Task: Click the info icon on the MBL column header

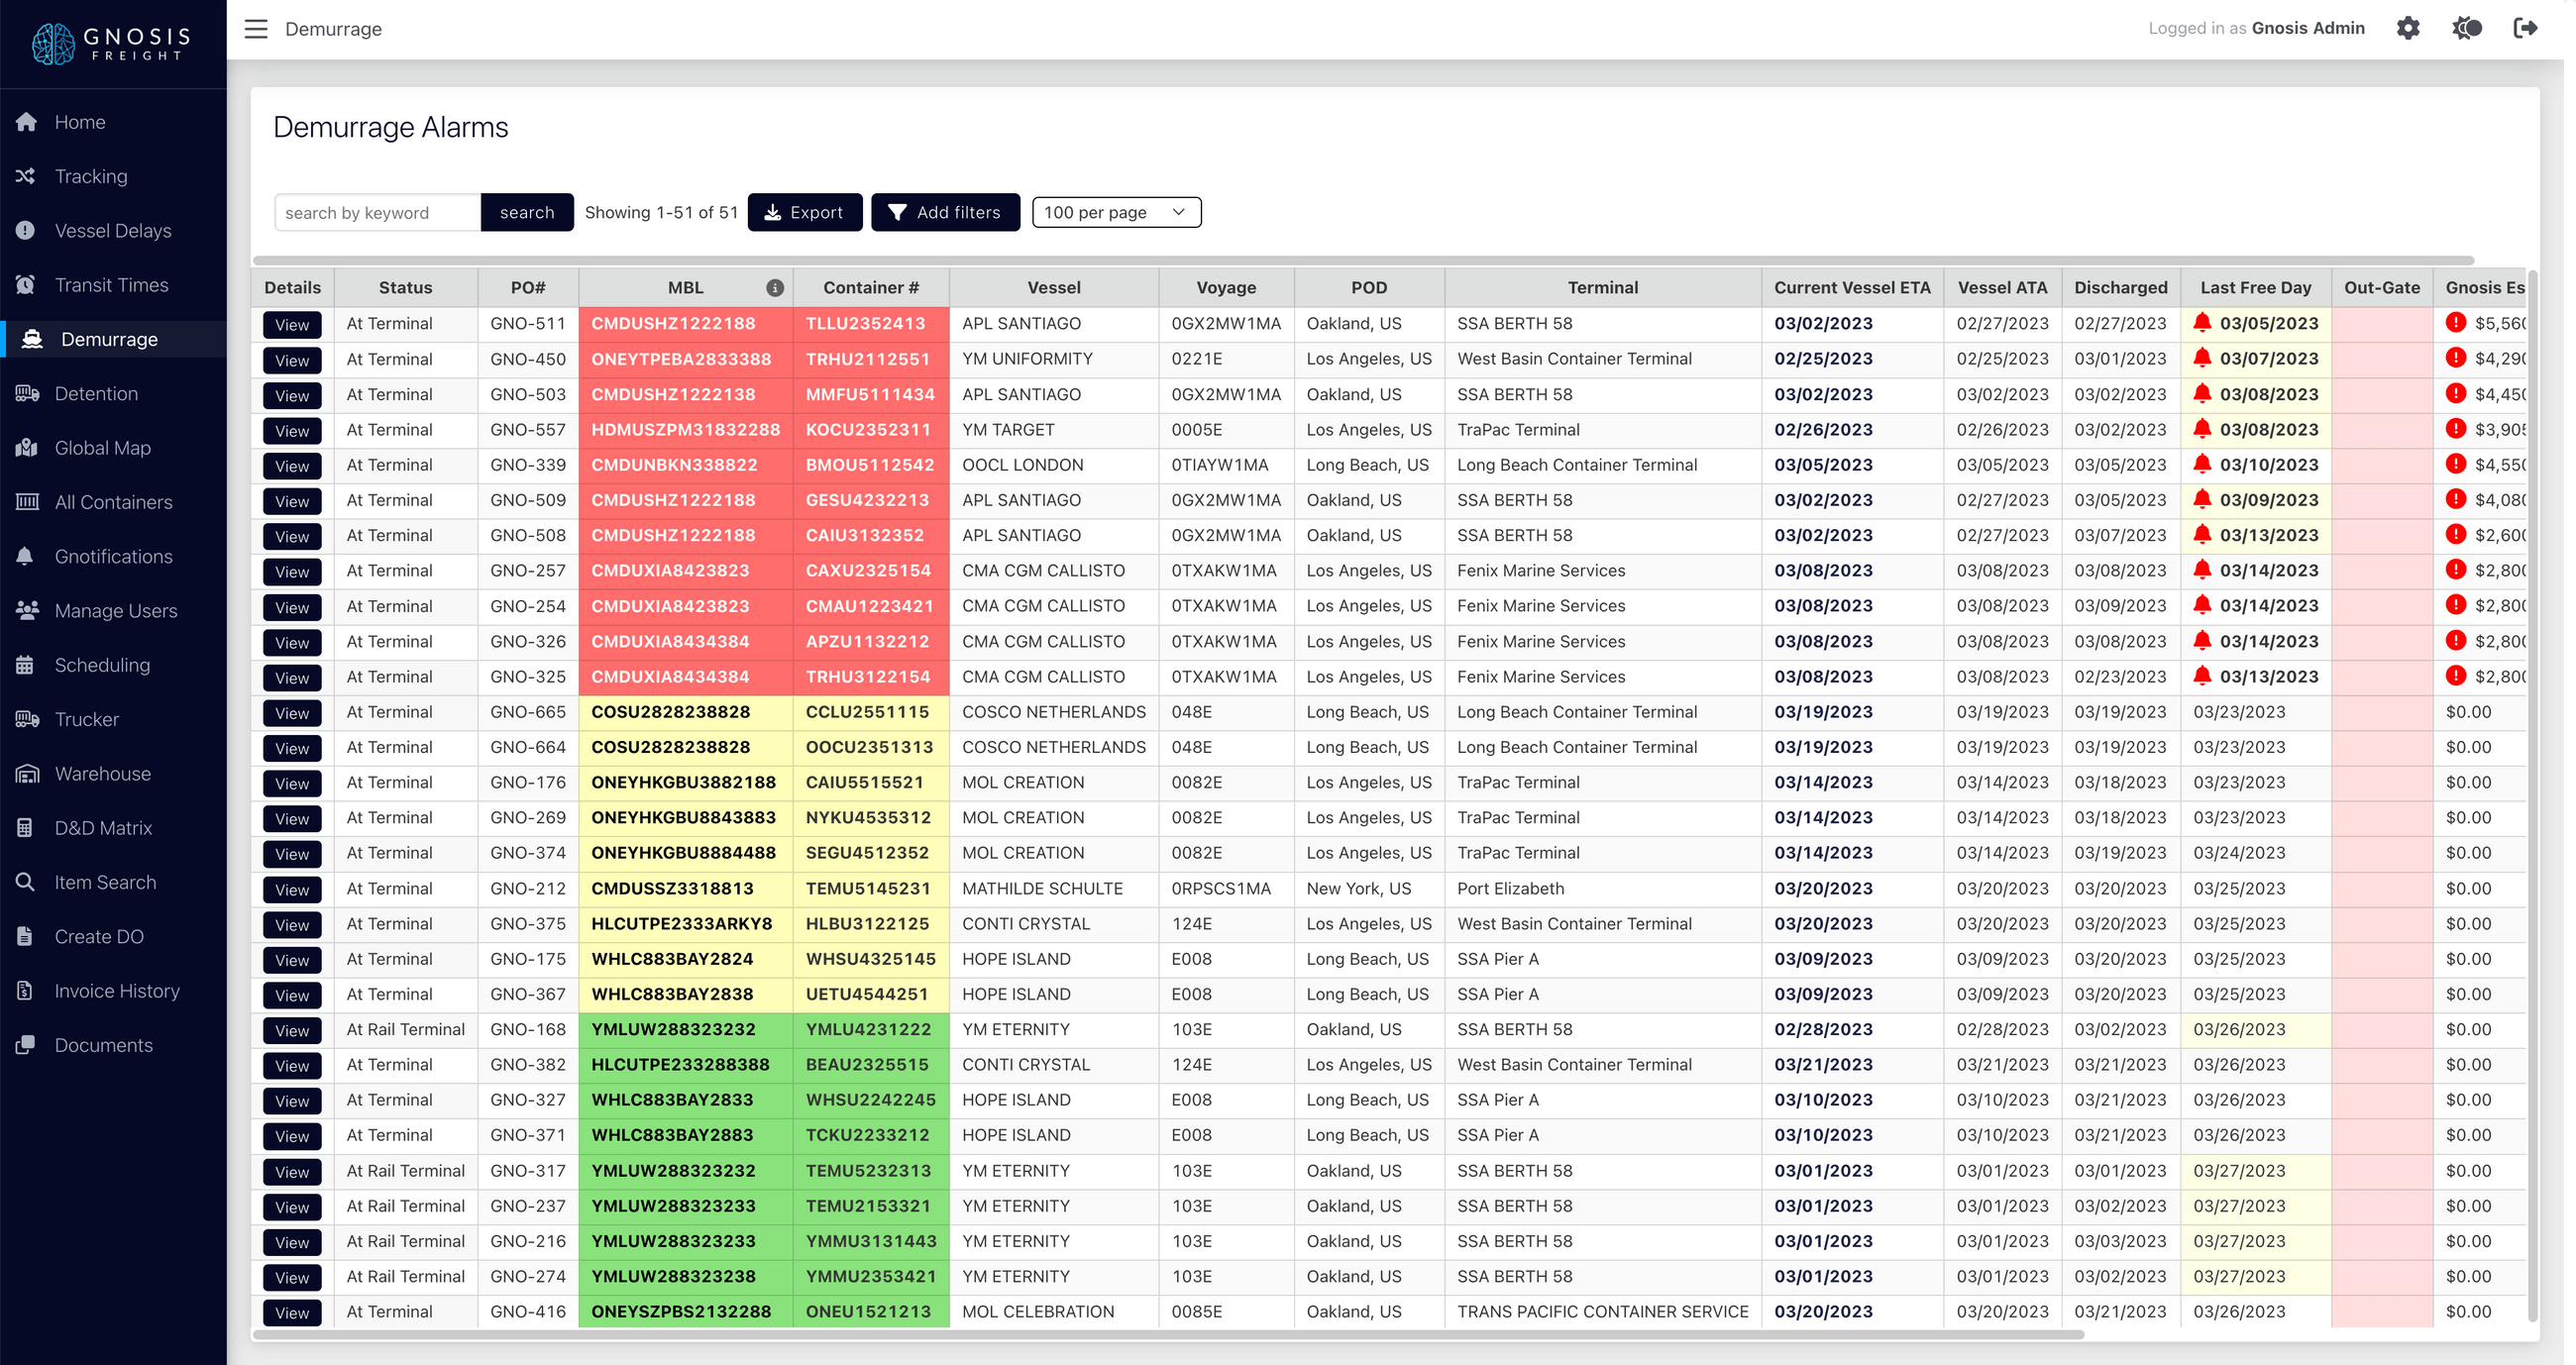Action: [x=776, y=287]
